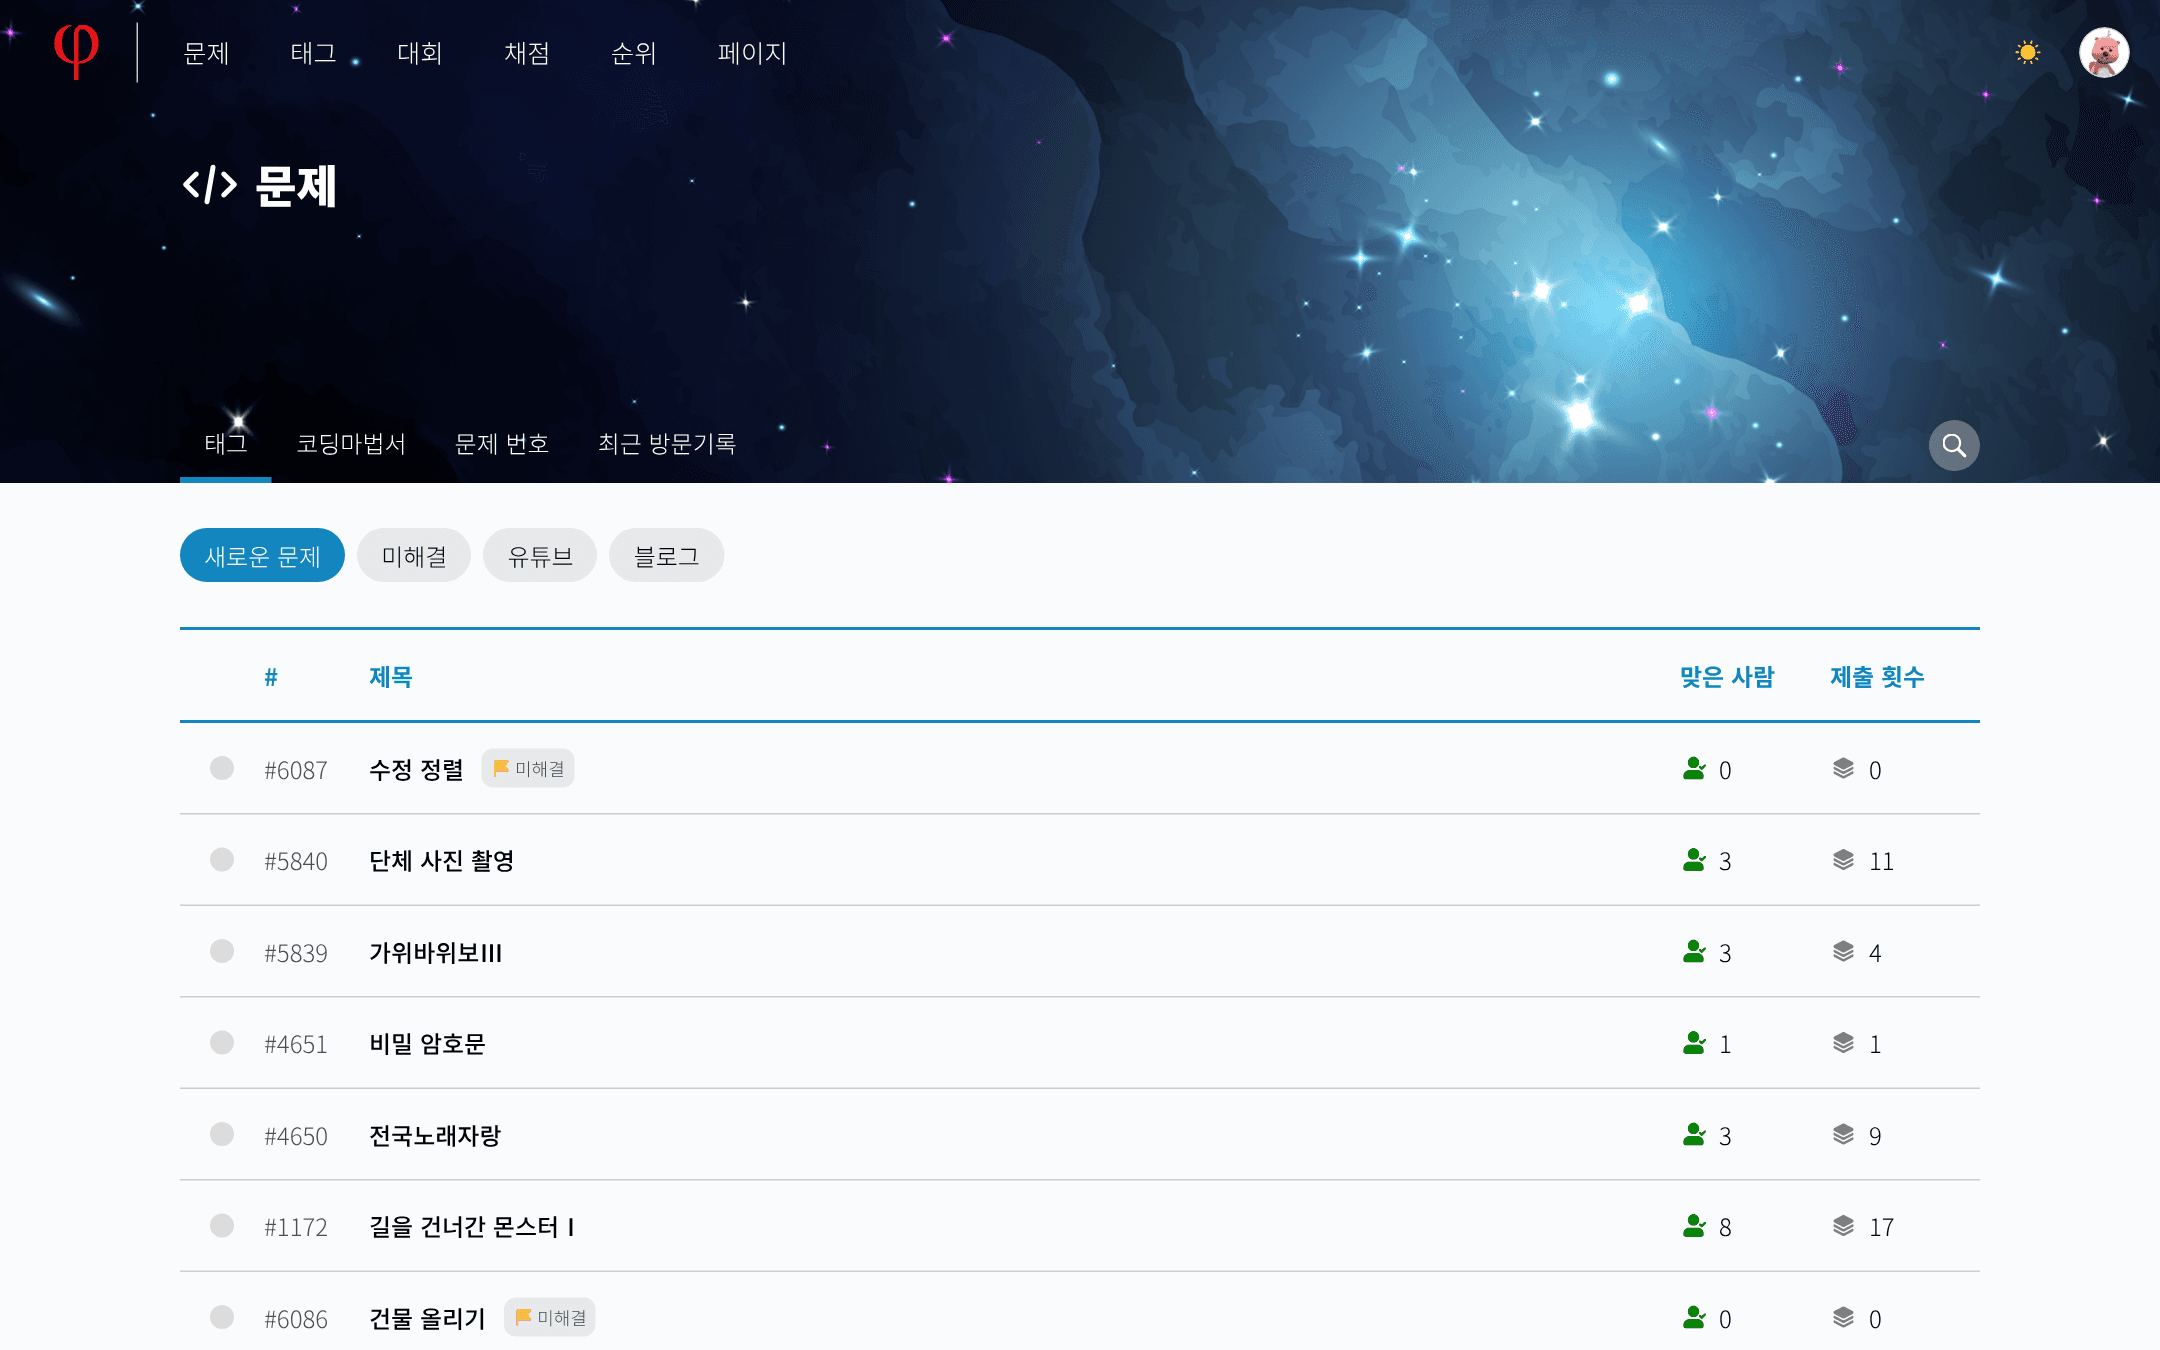Screen dimensions: 2160x1350
Task: Sort by the 맞은 사람 column header
Action: [x=1727, y=677]
